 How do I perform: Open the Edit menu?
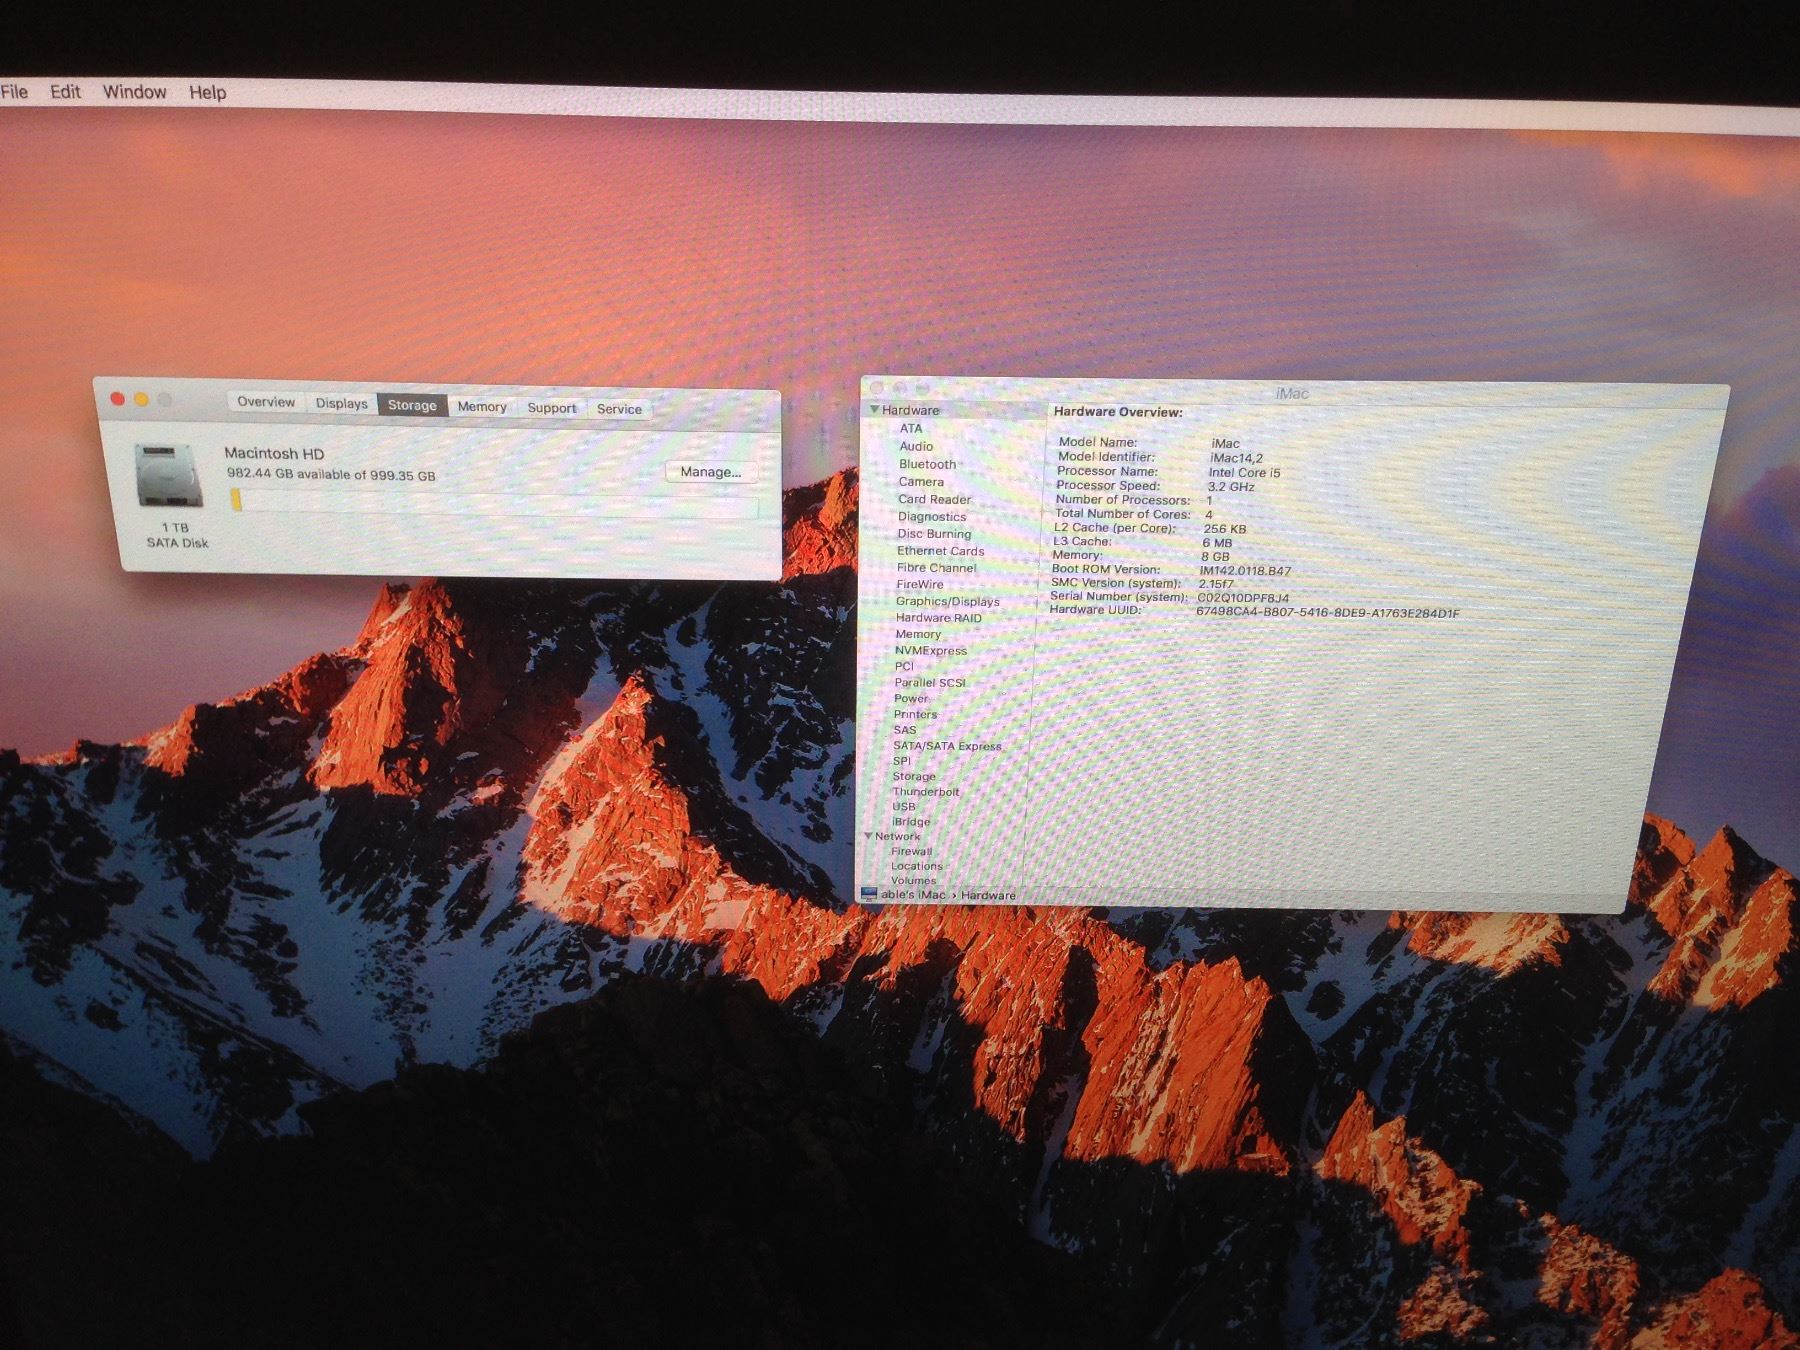coord(65,91)
